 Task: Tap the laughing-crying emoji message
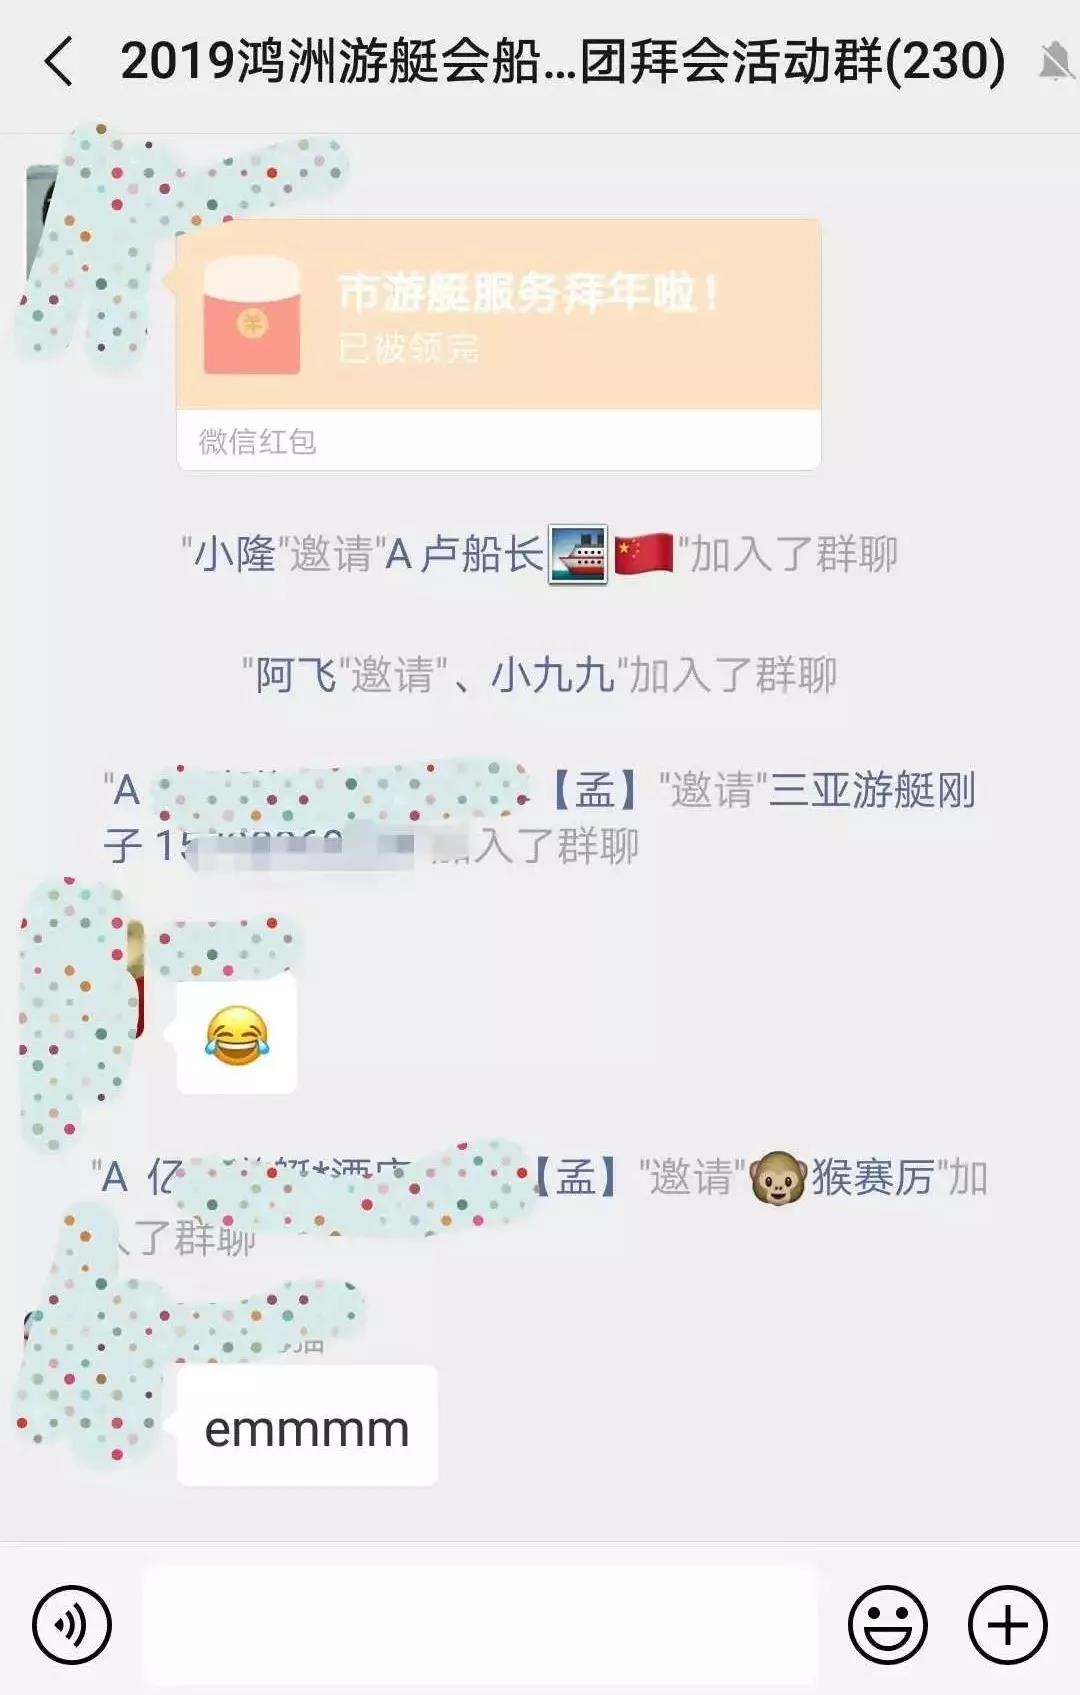coord(237,1035)
